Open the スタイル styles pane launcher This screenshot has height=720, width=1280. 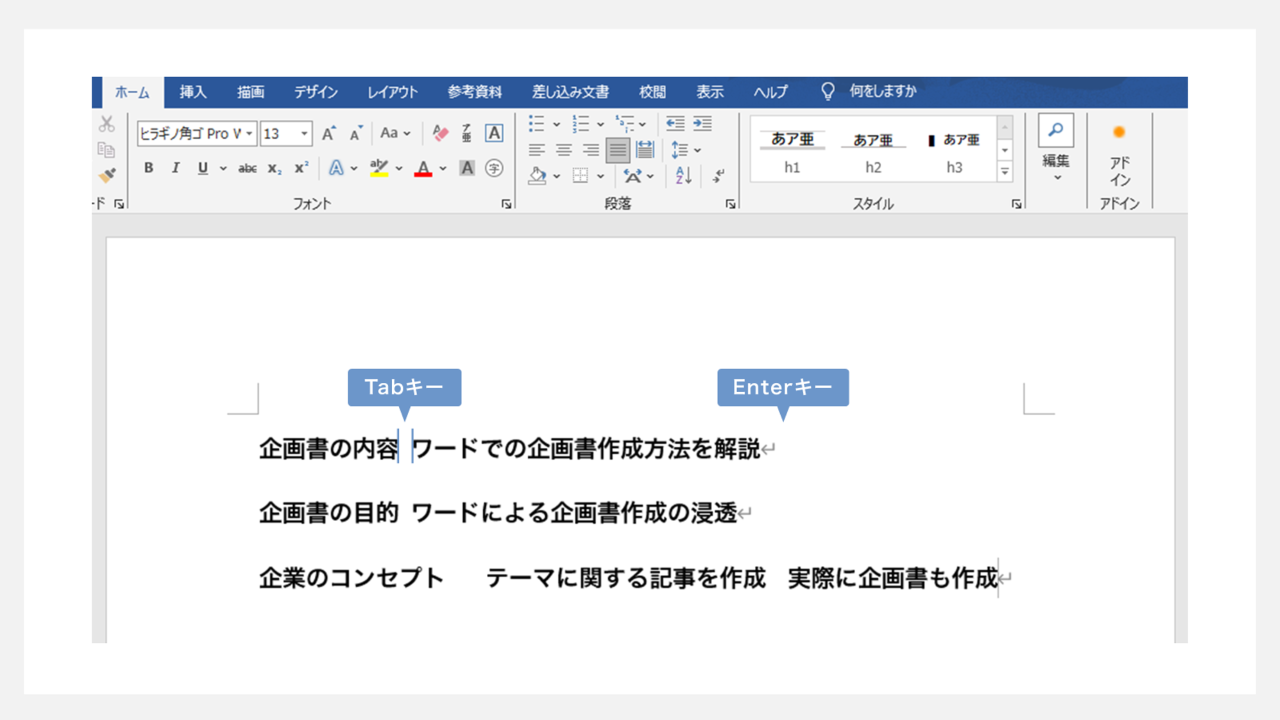tap(1016, 204)
